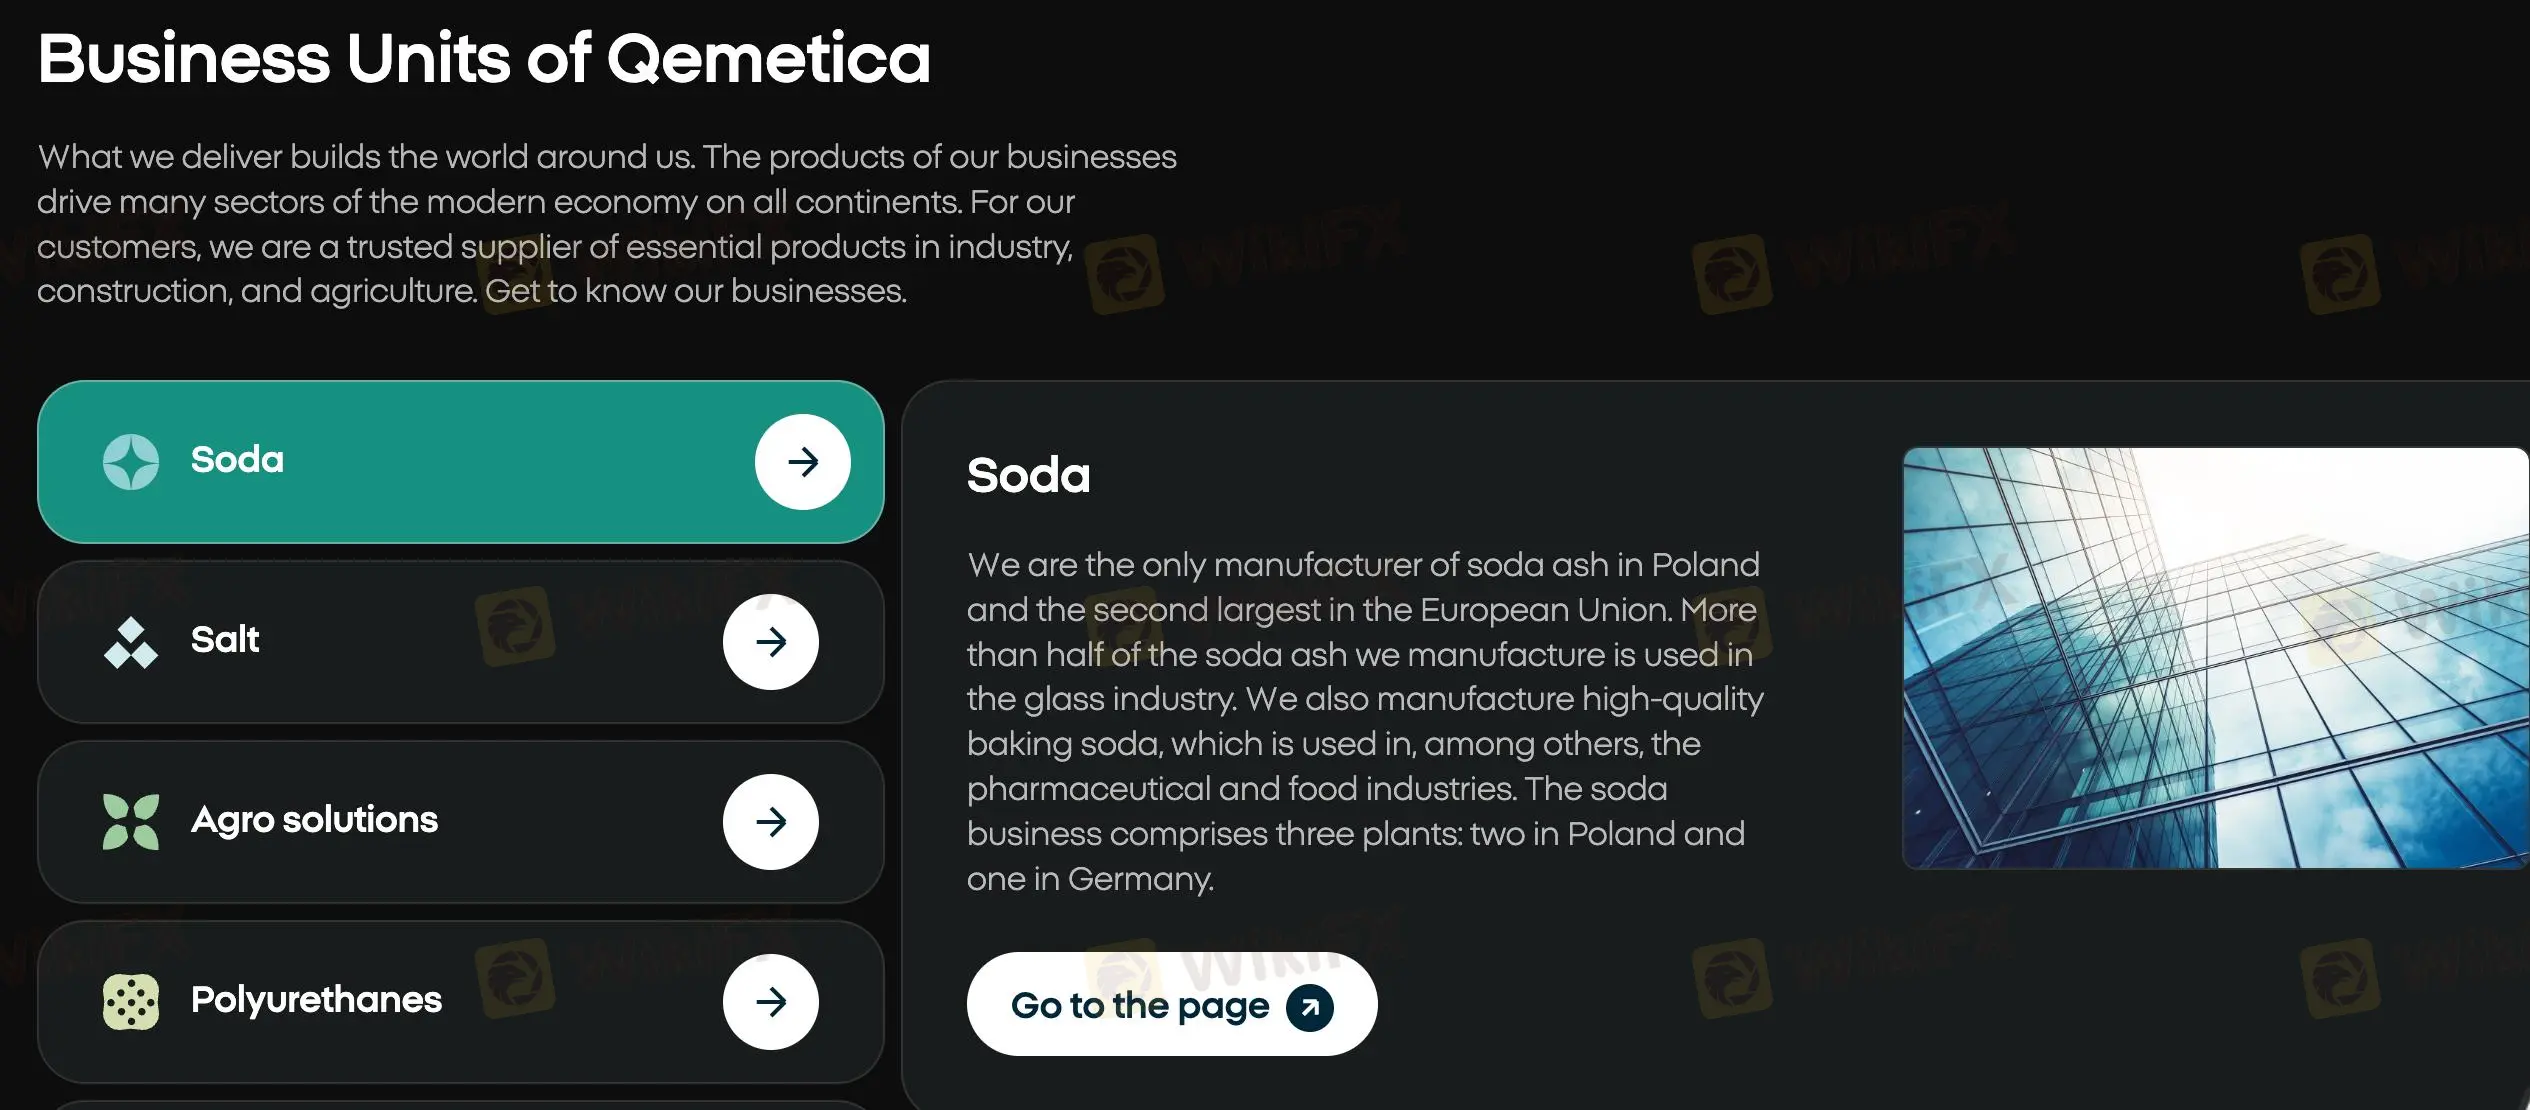Click the Agro solutions leaf icon
The height and width of the screenshot is (1110, 2530).
click(131, 822)
